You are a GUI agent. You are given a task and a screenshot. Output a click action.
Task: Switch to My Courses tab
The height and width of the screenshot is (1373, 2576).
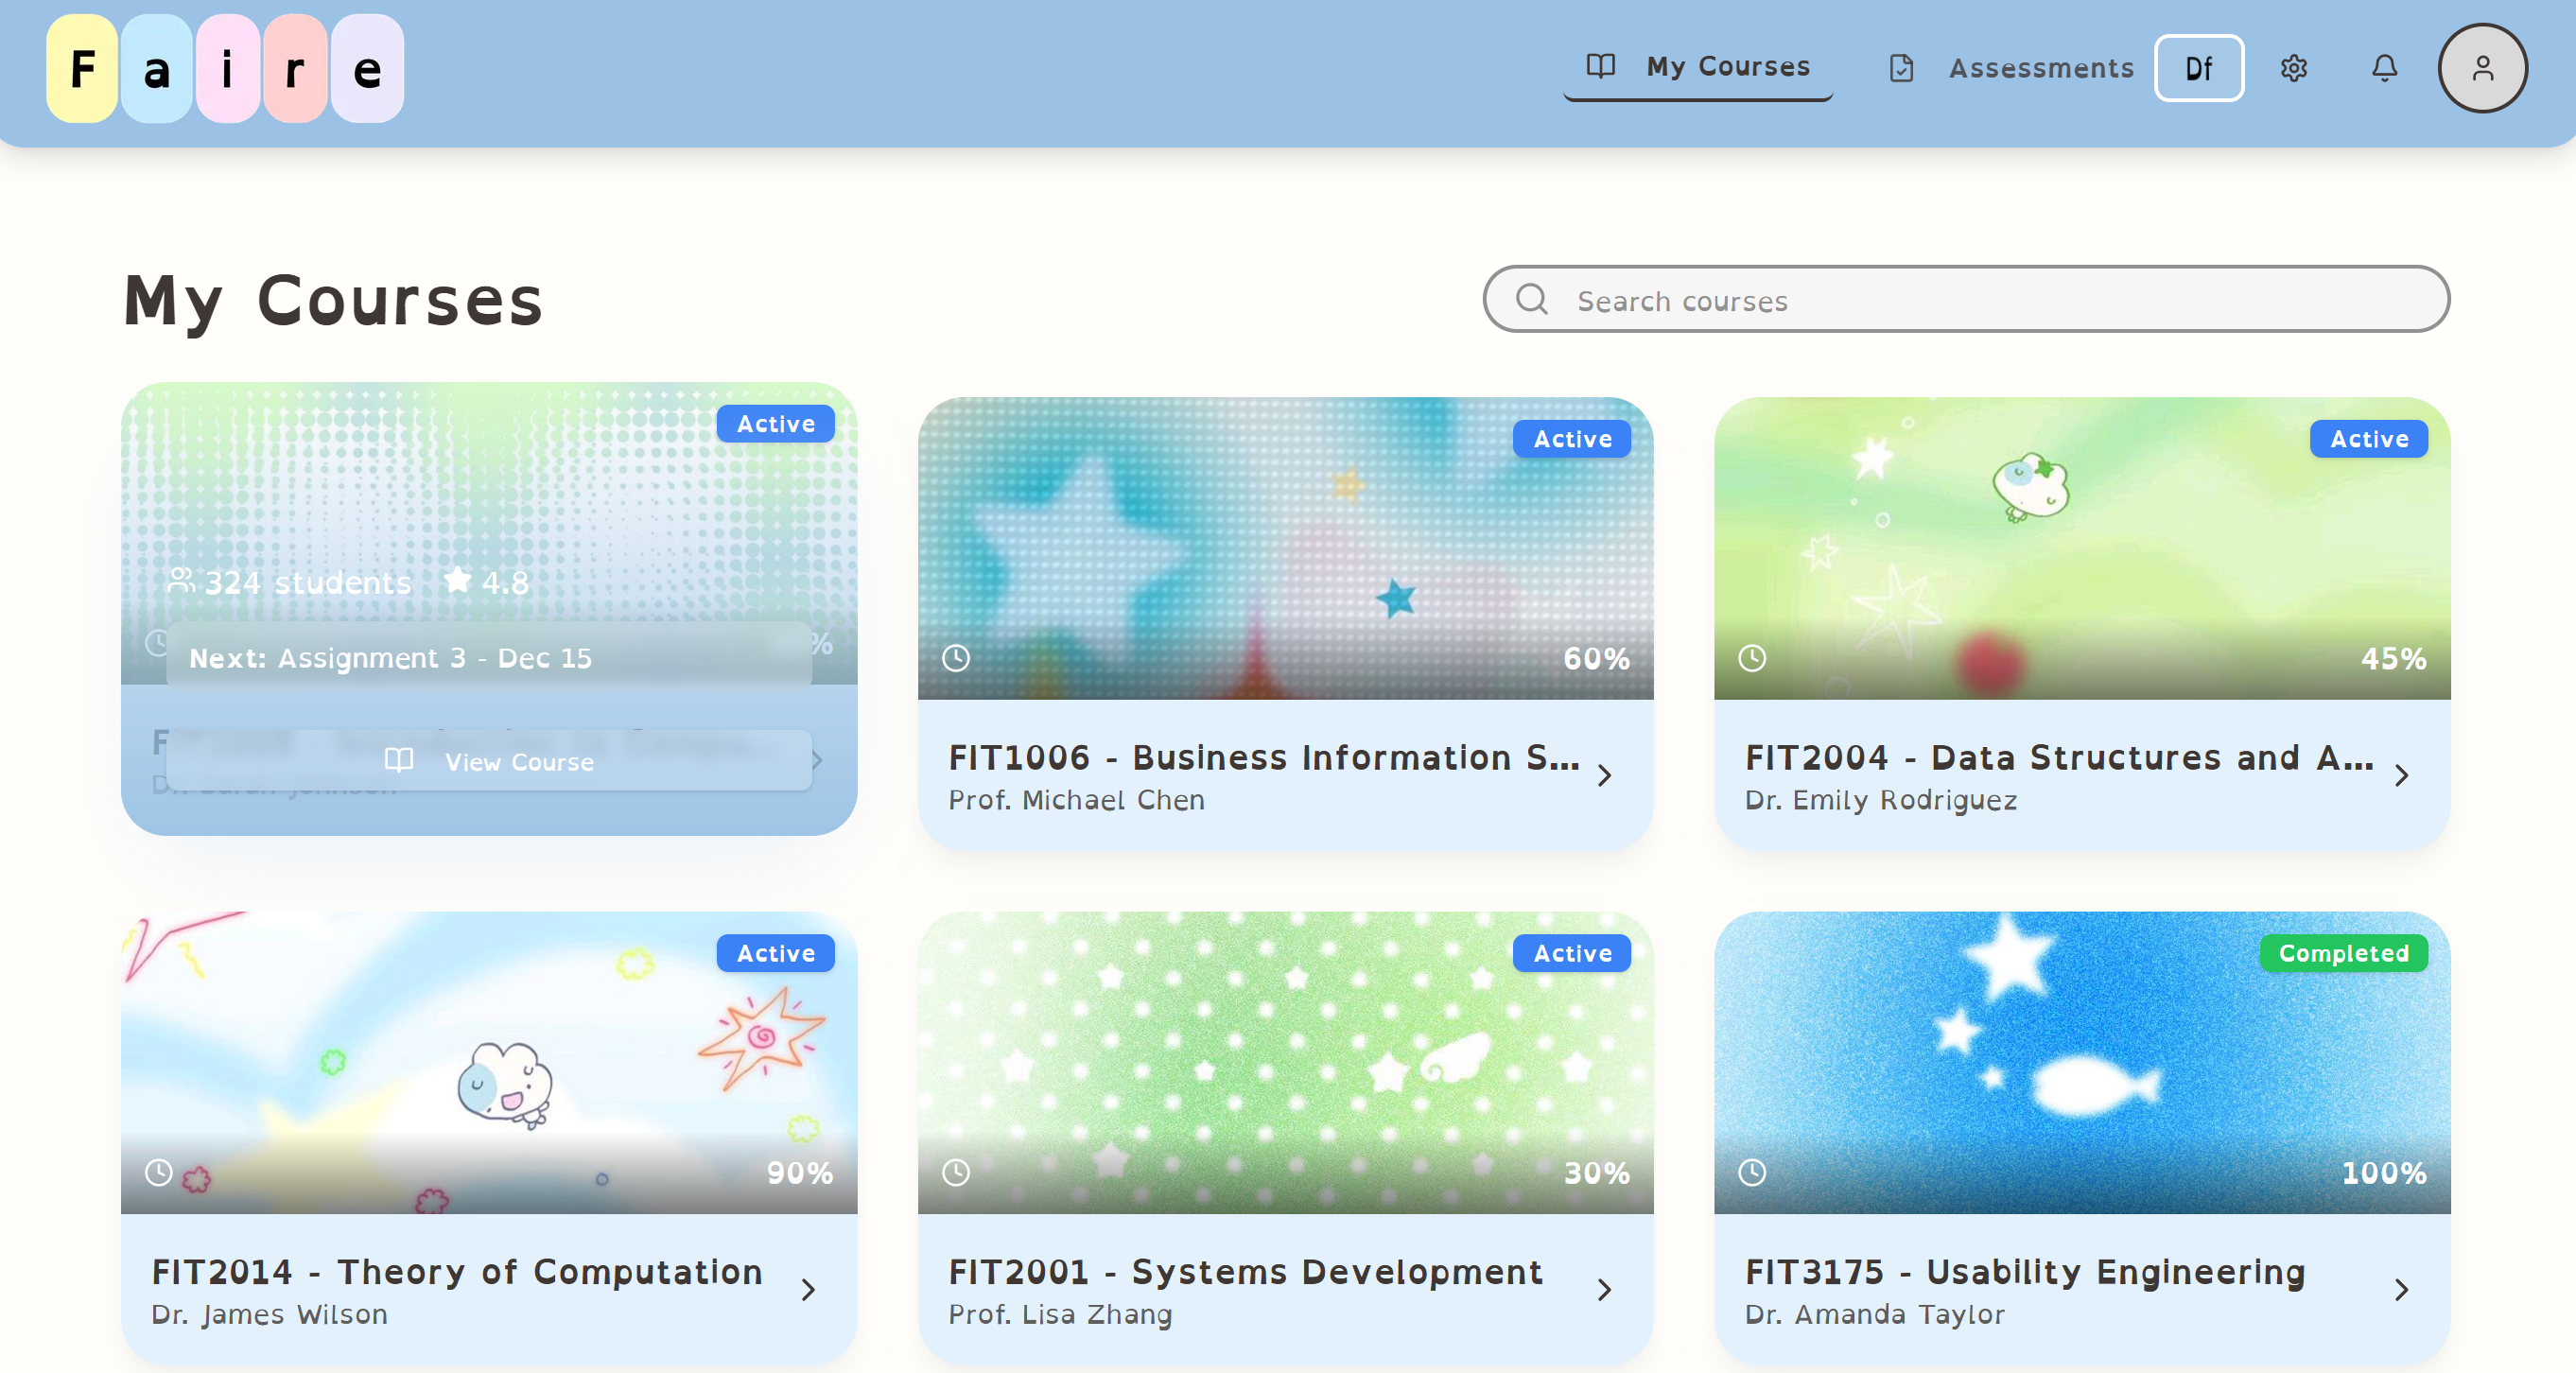click(x=1698, y=67)
